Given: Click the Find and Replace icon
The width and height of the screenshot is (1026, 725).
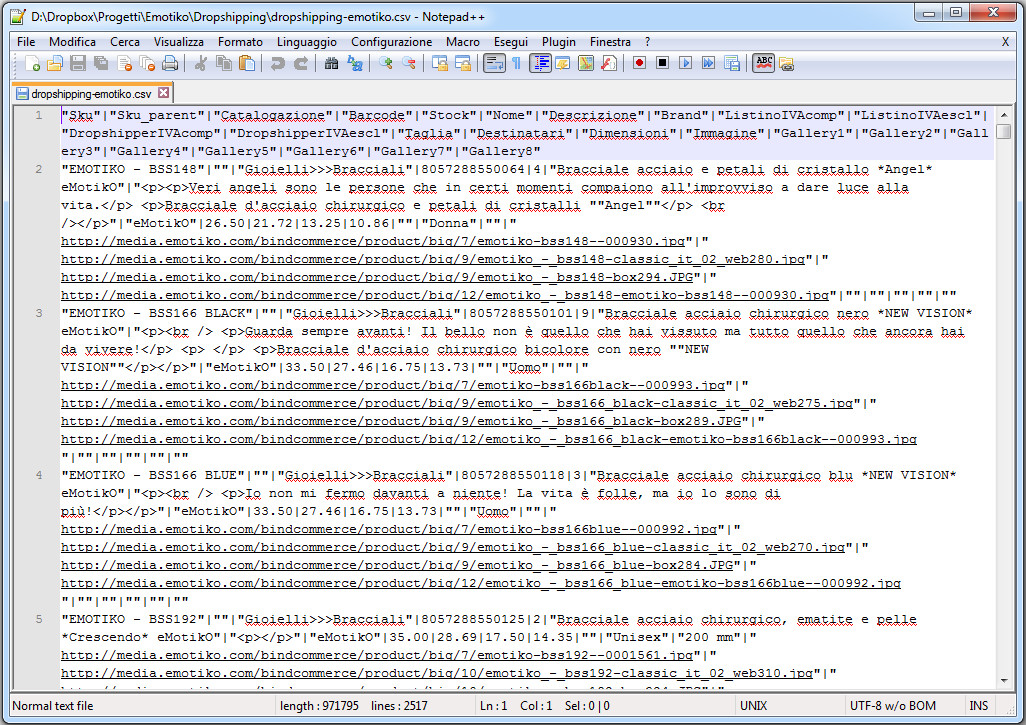Looking at the screenshot, I should pyautogui.click(x=354, y=64).
